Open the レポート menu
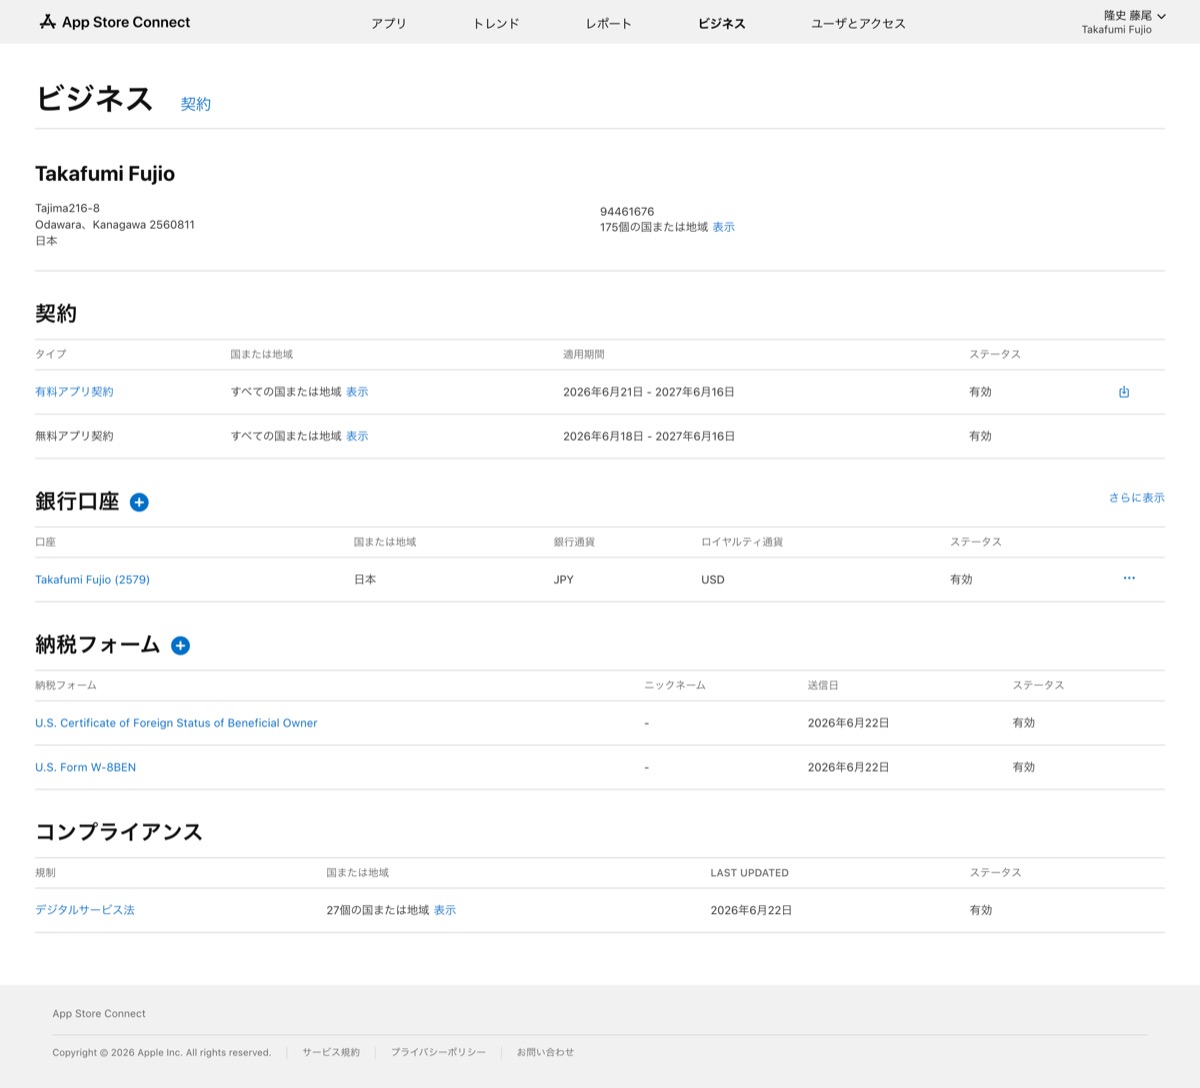Viewport: 1200px width, 1088px height. [608, 23]
